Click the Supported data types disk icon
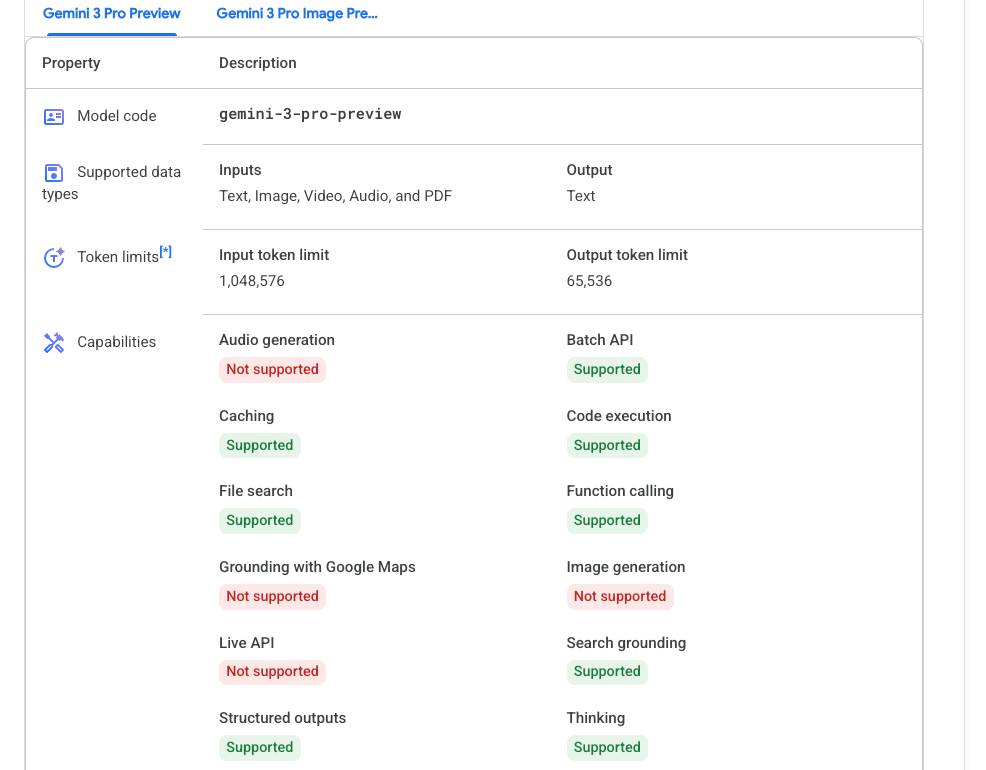Screen dimensions: 986x770 click(x=53, y=173)
